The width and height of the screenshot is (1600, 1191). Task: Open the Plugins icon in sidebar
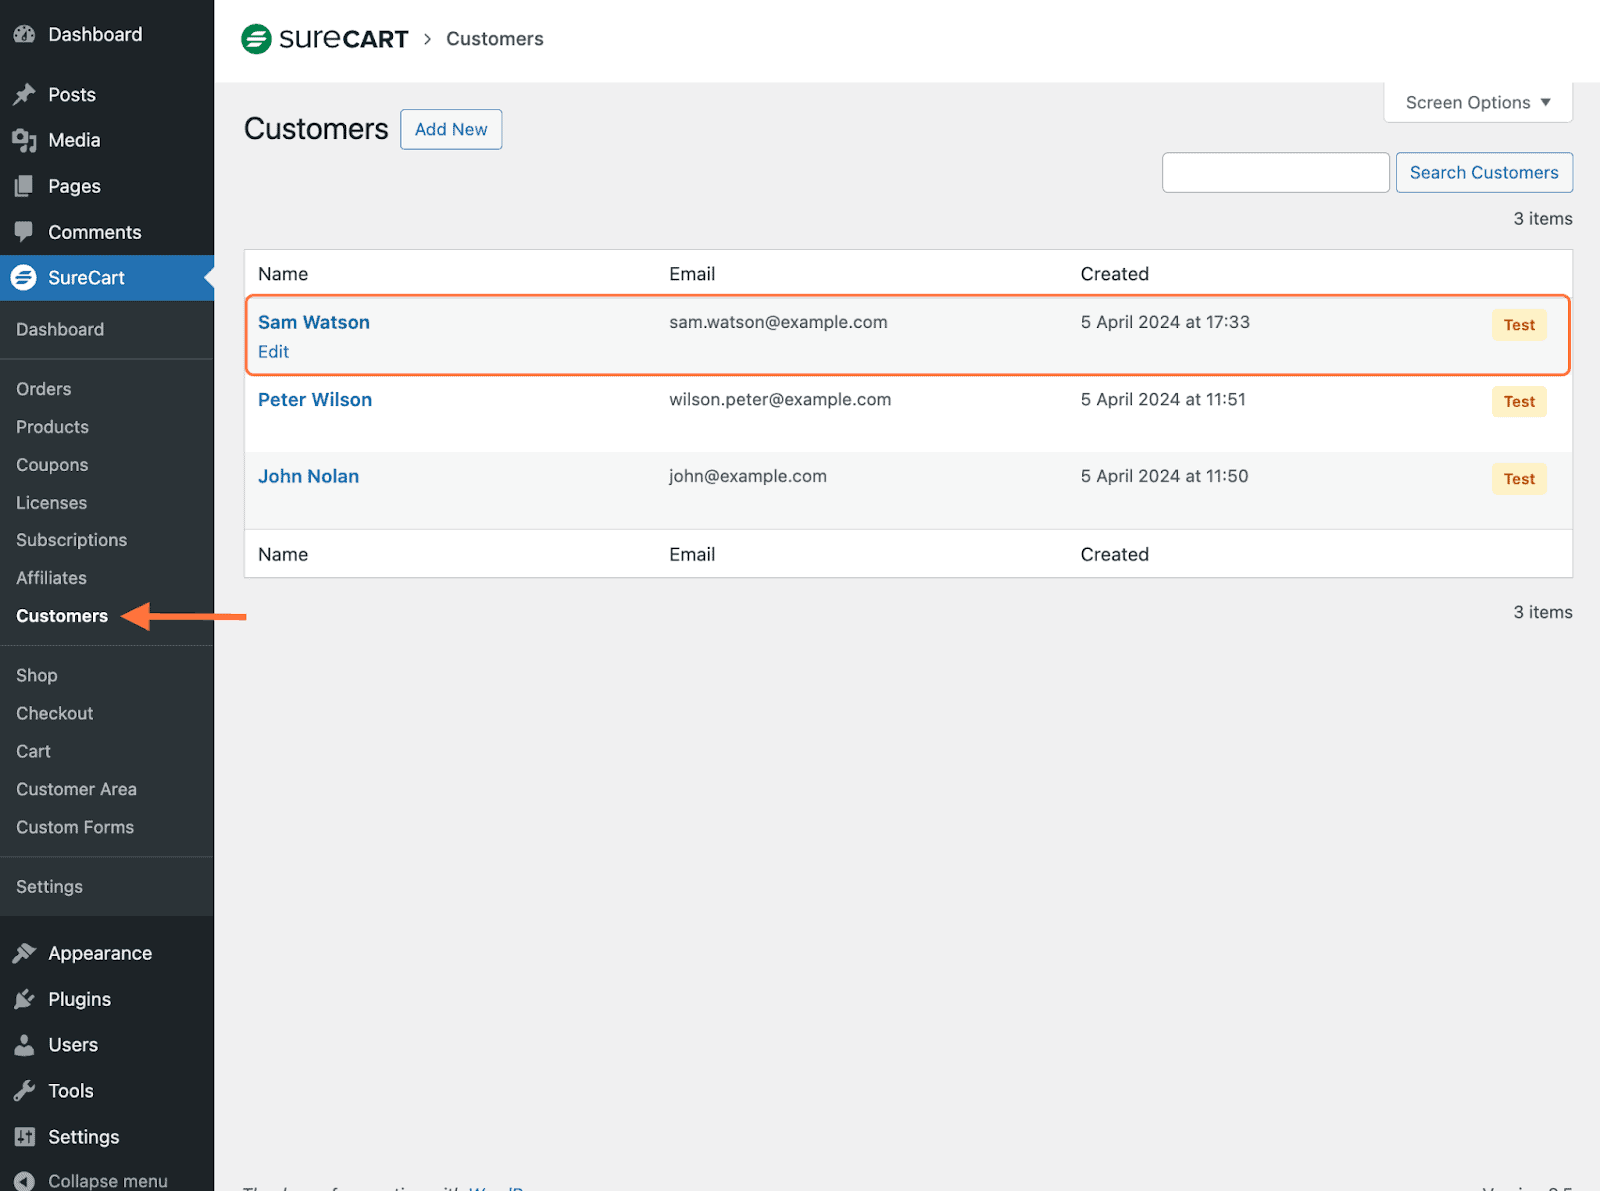[x=25, y=998]
